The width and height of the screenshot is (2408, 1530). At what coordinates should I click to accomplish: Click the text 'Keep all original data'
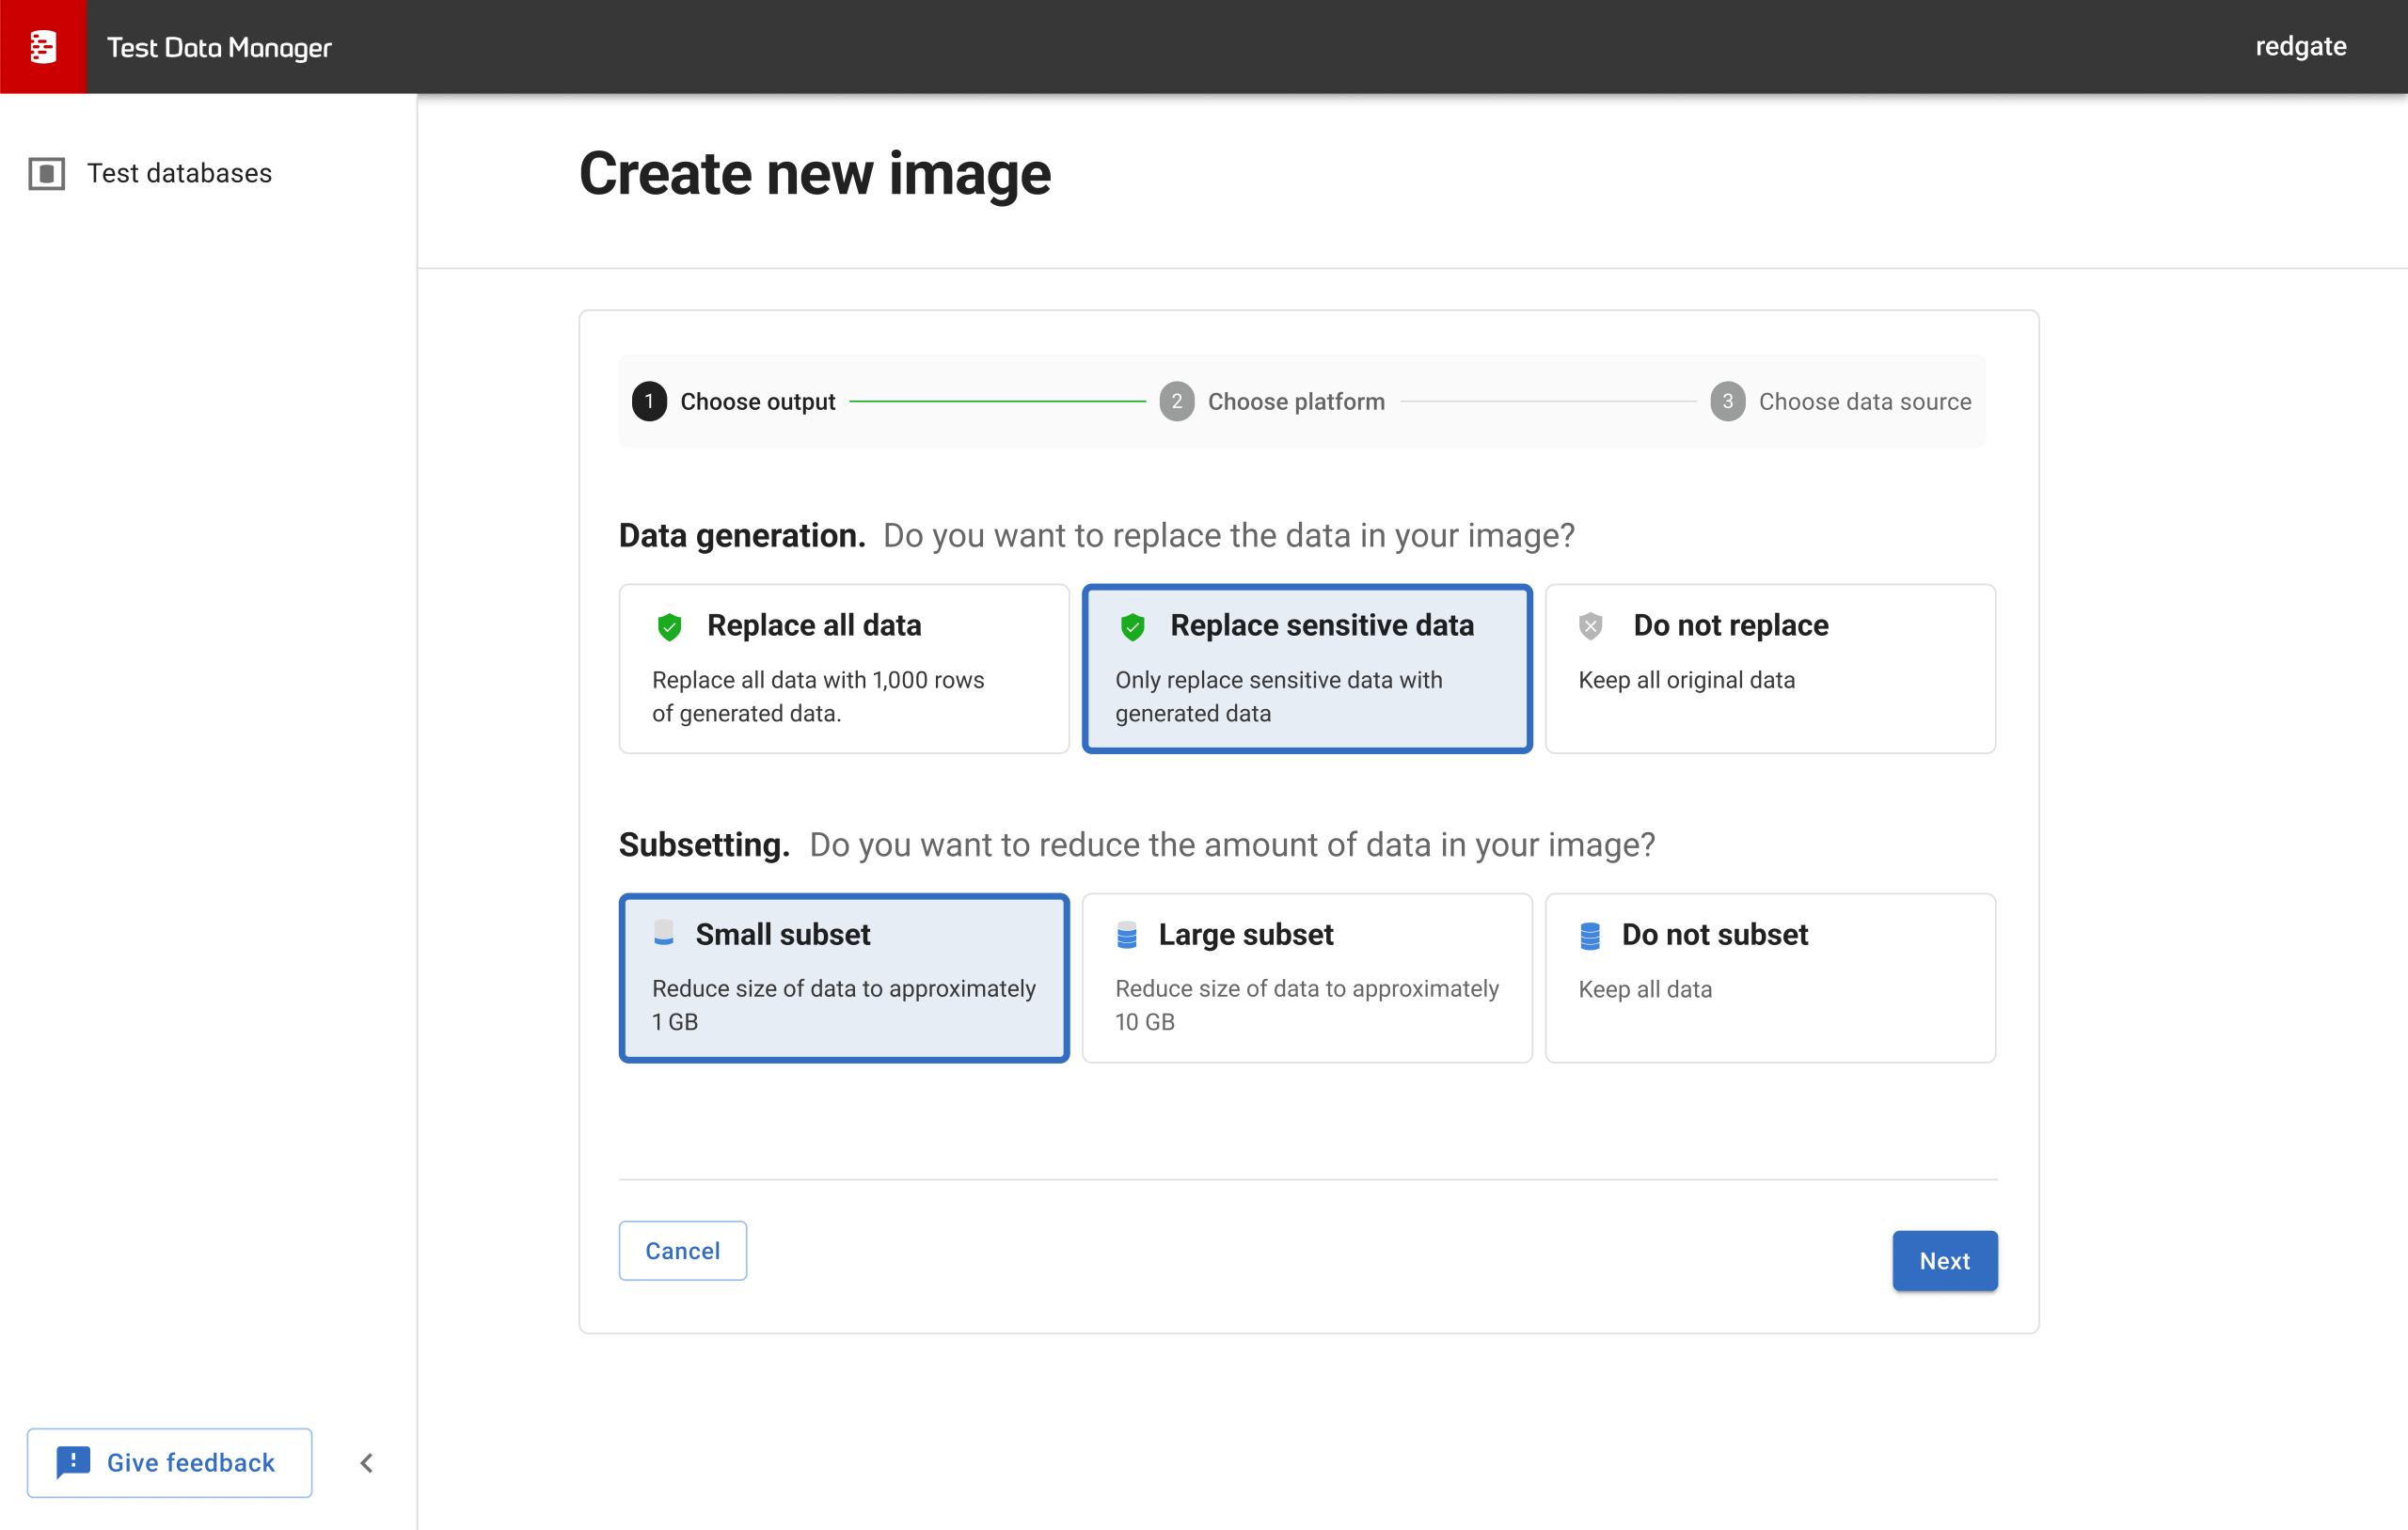click(x=1686, y=680)
